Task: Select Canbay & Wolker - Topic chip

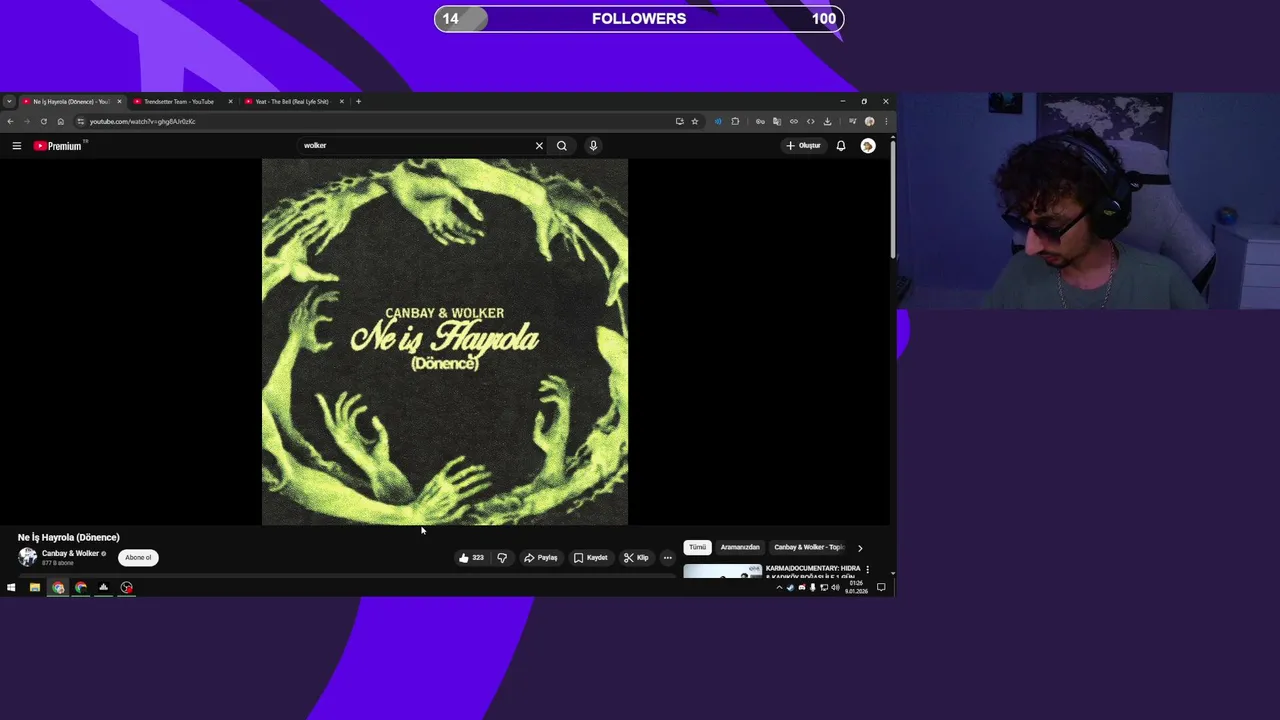Action: tap(809, 547)
